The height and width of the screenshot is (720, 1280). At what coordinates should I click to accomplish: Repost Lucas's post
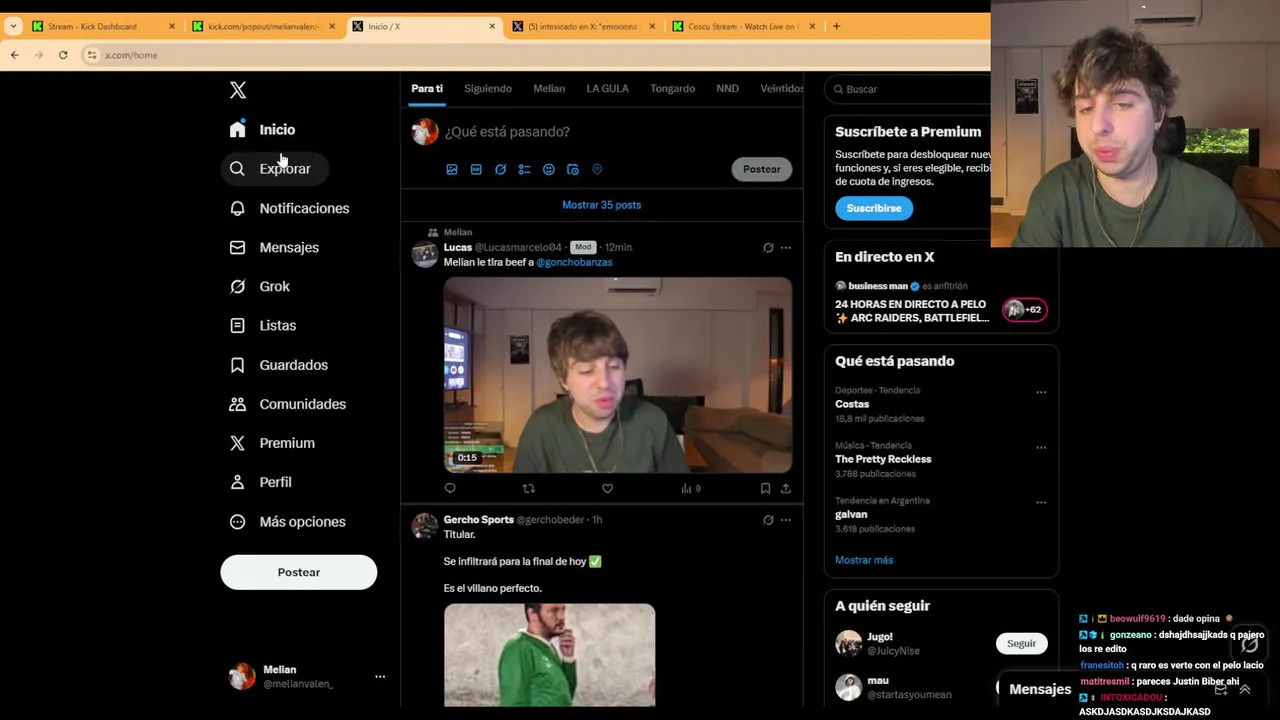[529, 488]
